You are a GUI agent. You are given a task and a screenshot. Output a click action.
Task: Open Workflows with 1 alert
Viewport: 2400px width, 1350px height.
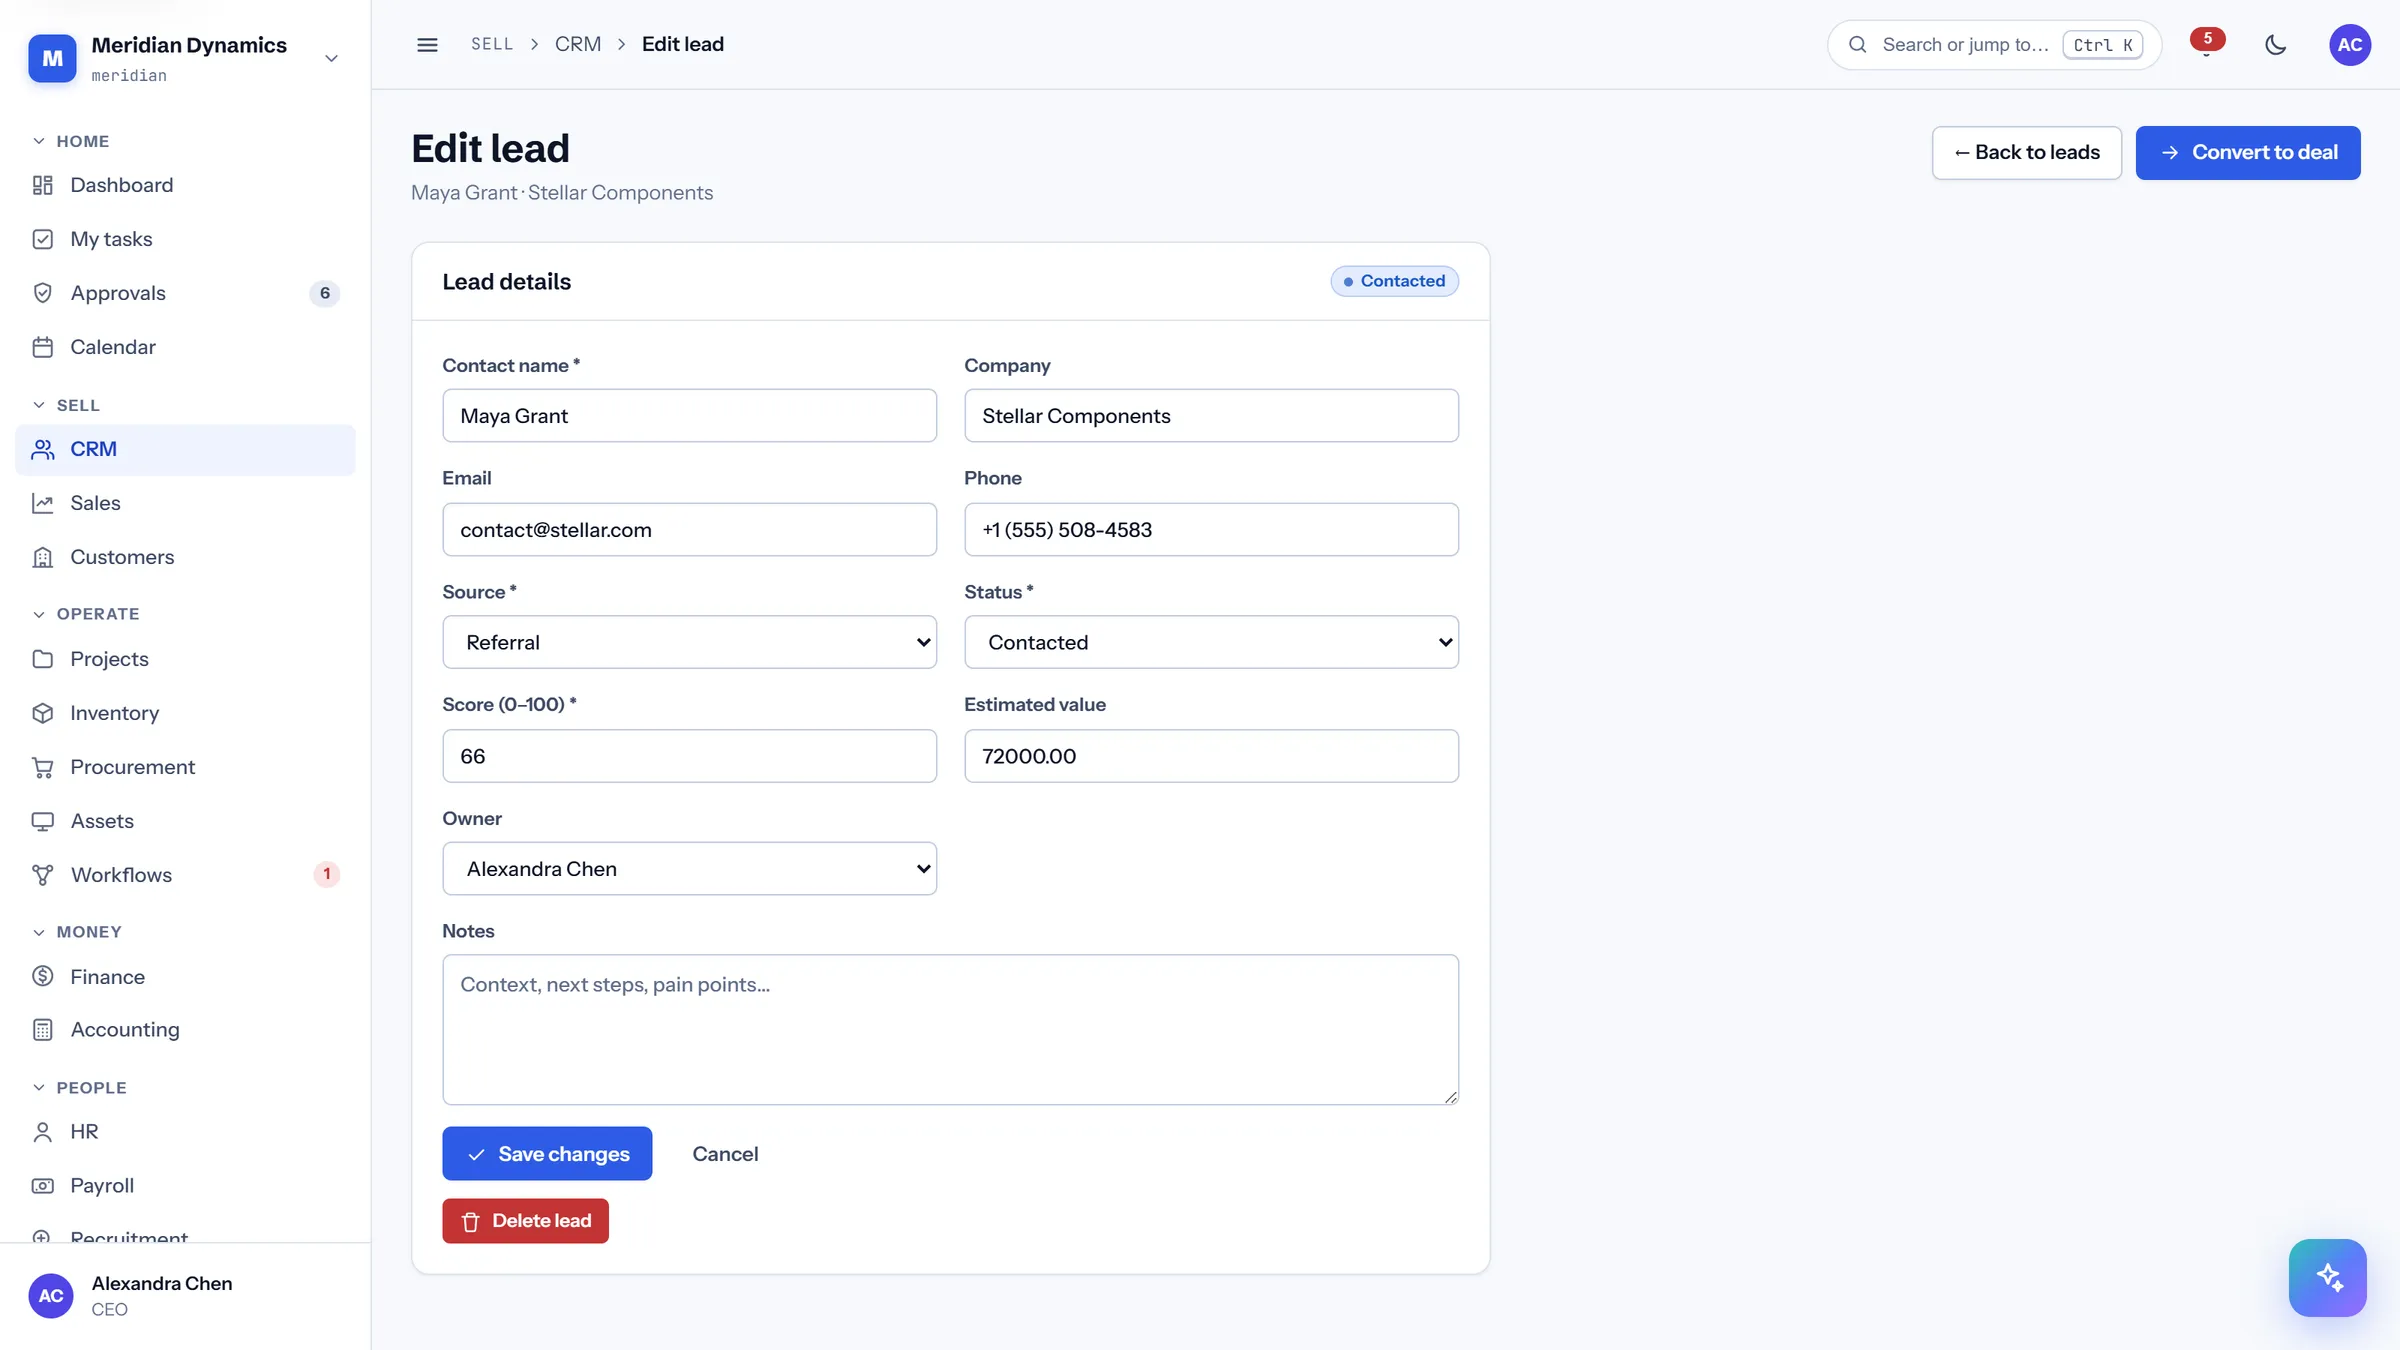point(185,875)
